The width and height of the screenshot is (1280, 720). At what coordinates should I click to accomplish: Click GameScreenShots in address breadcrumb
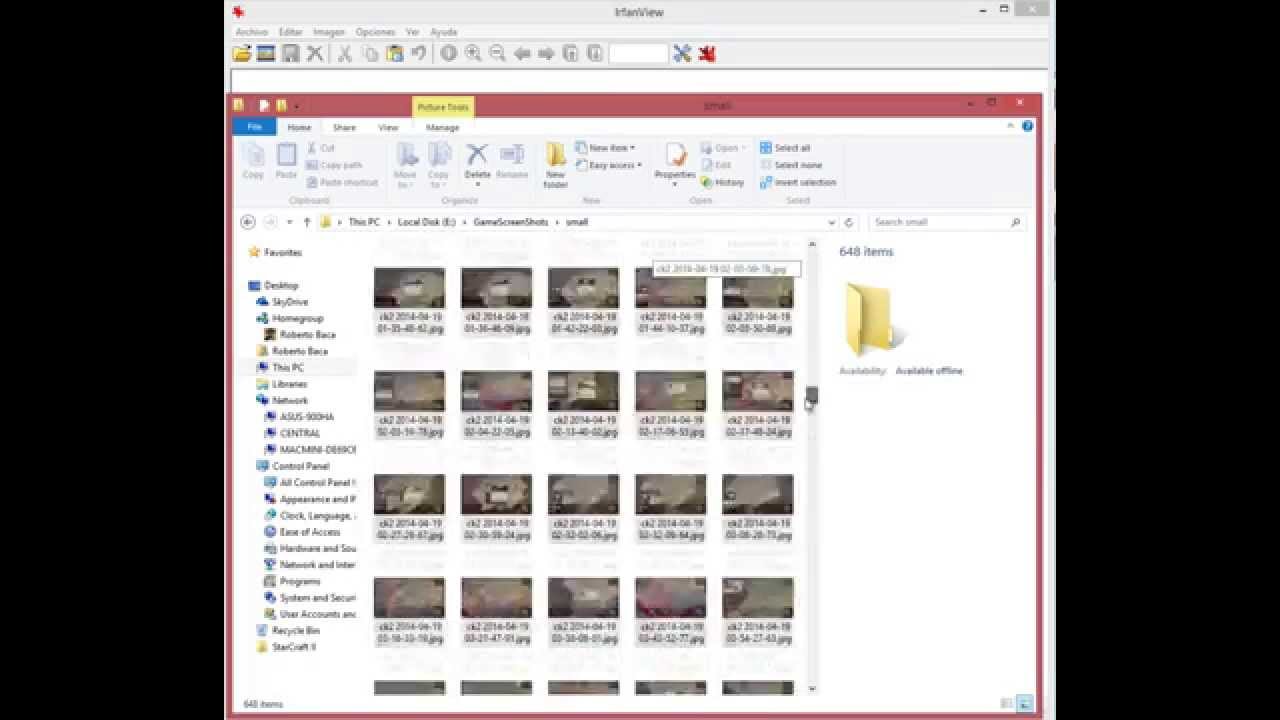pyautogui.click(x=510, y=222)
